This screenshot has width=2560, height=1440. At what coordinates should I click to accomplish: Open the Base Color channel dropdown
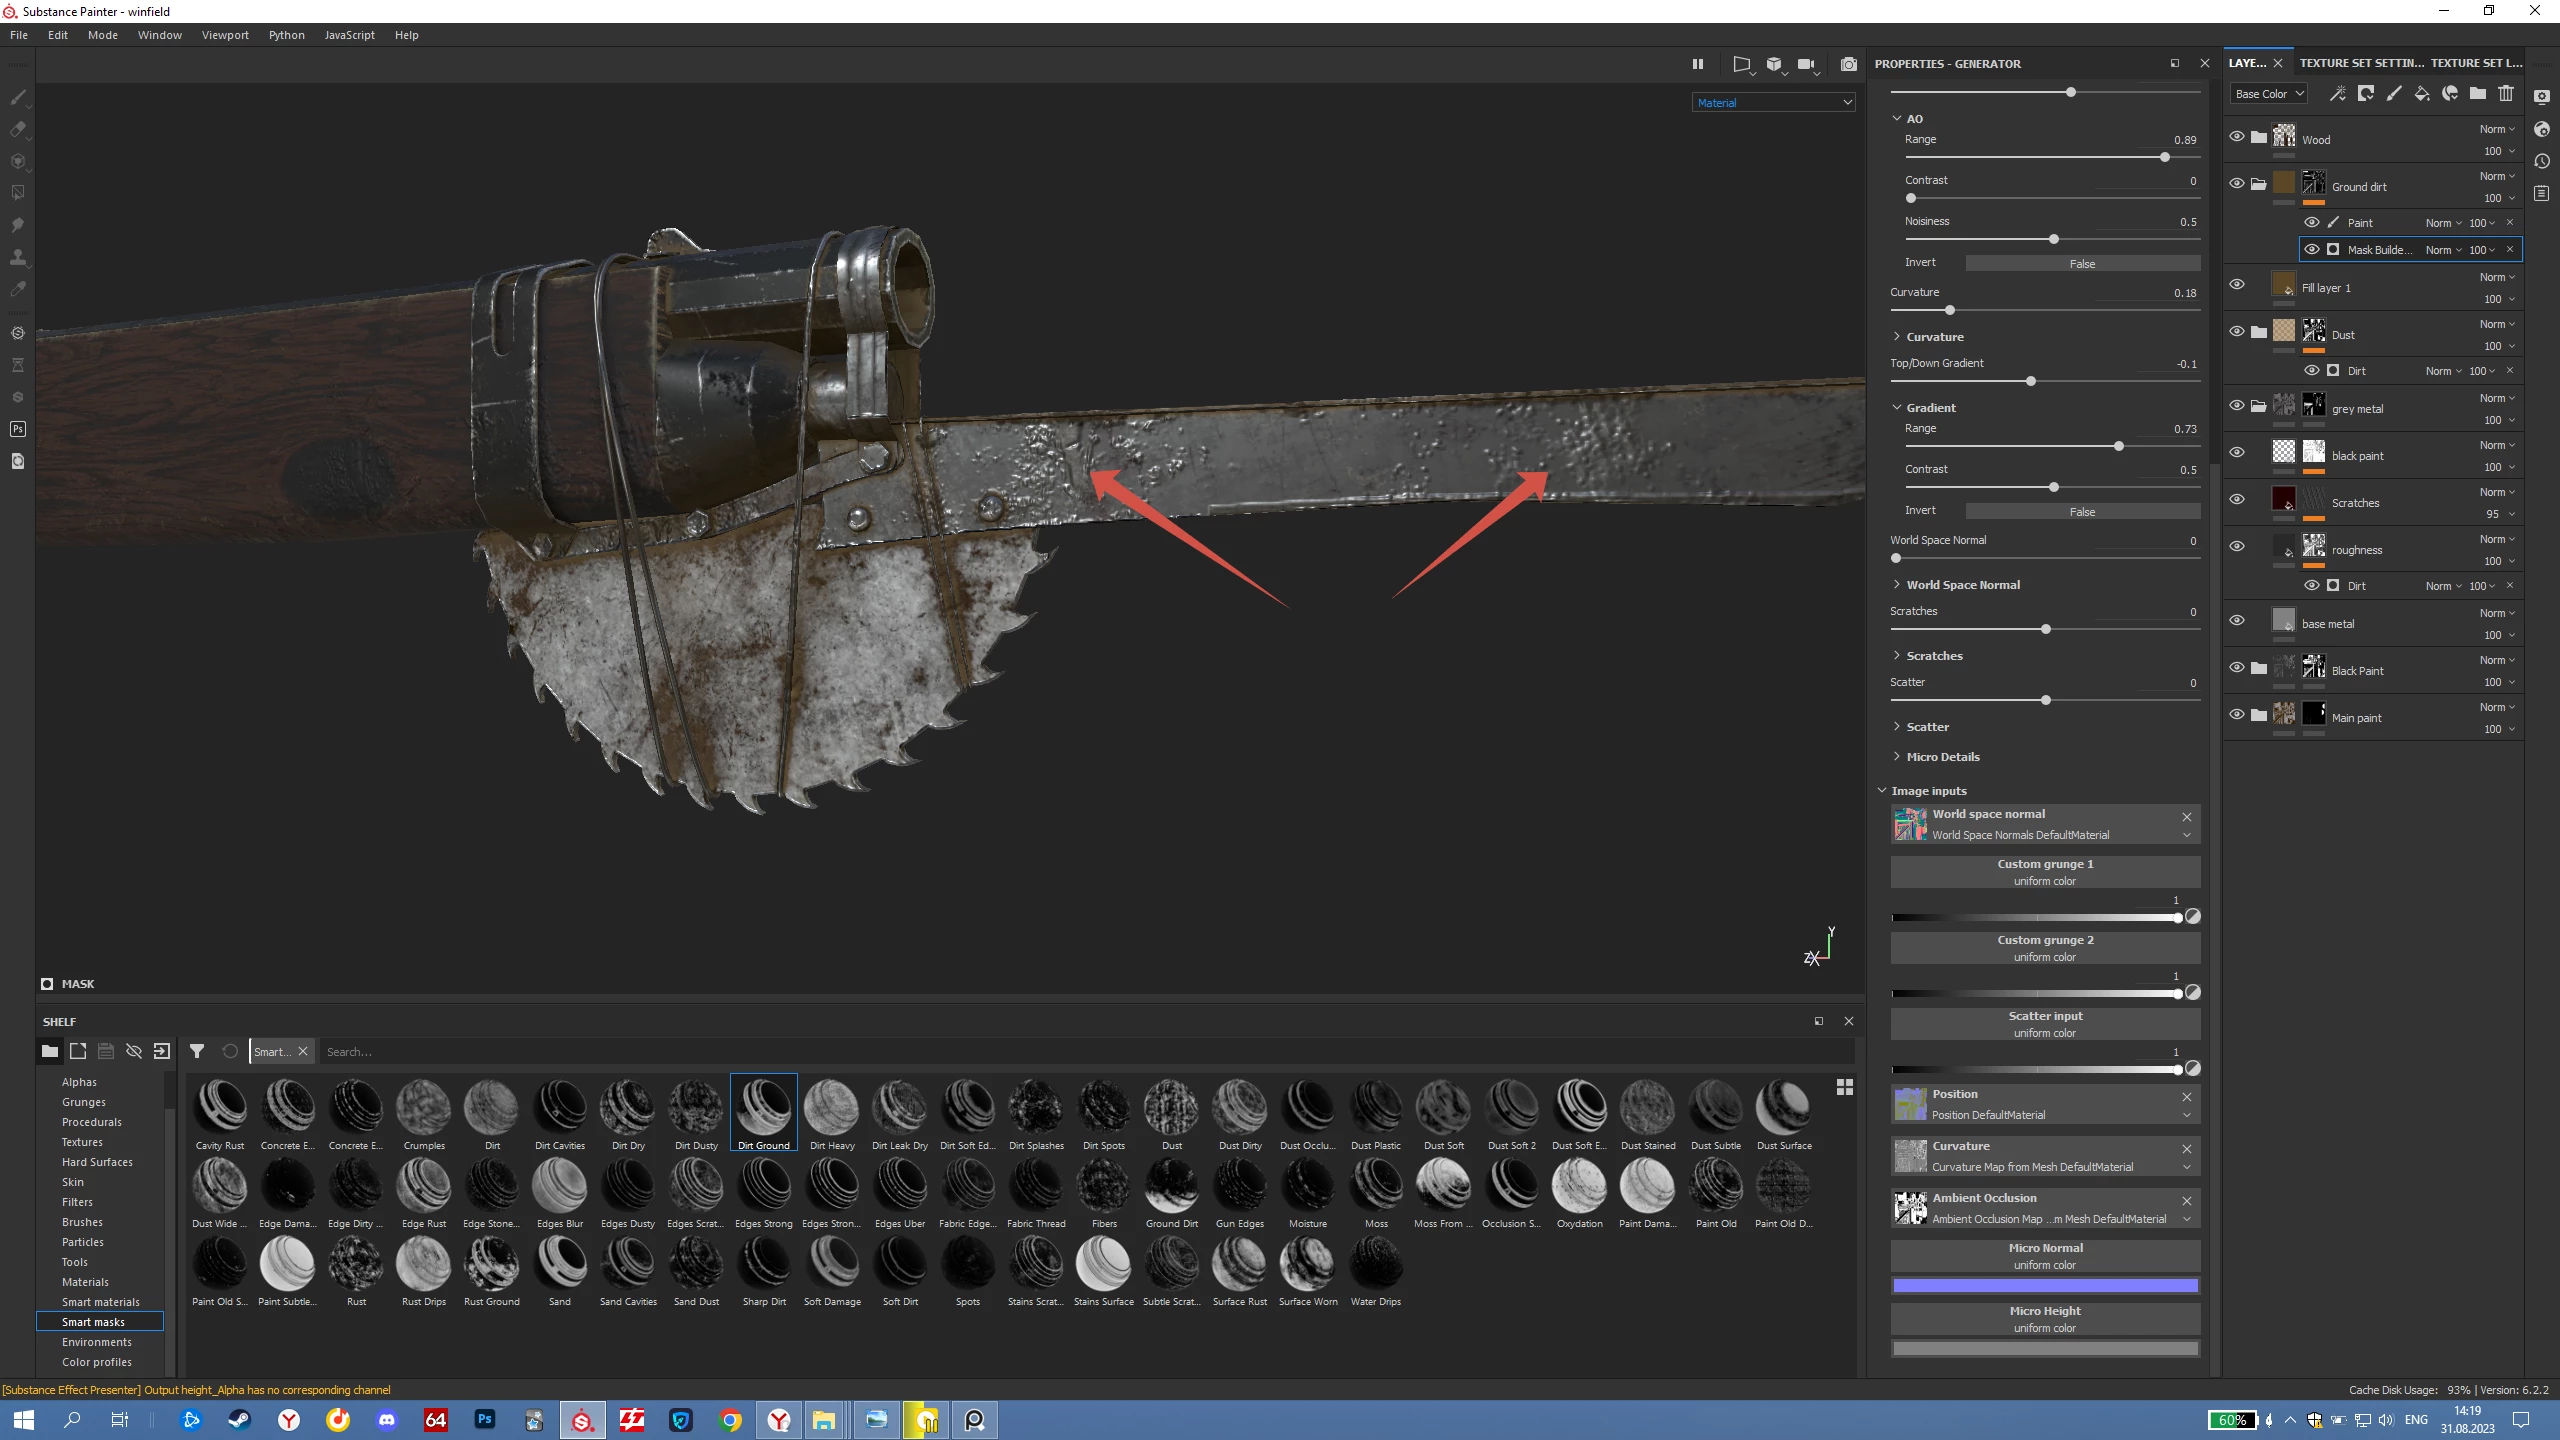tap(2269, 94)
